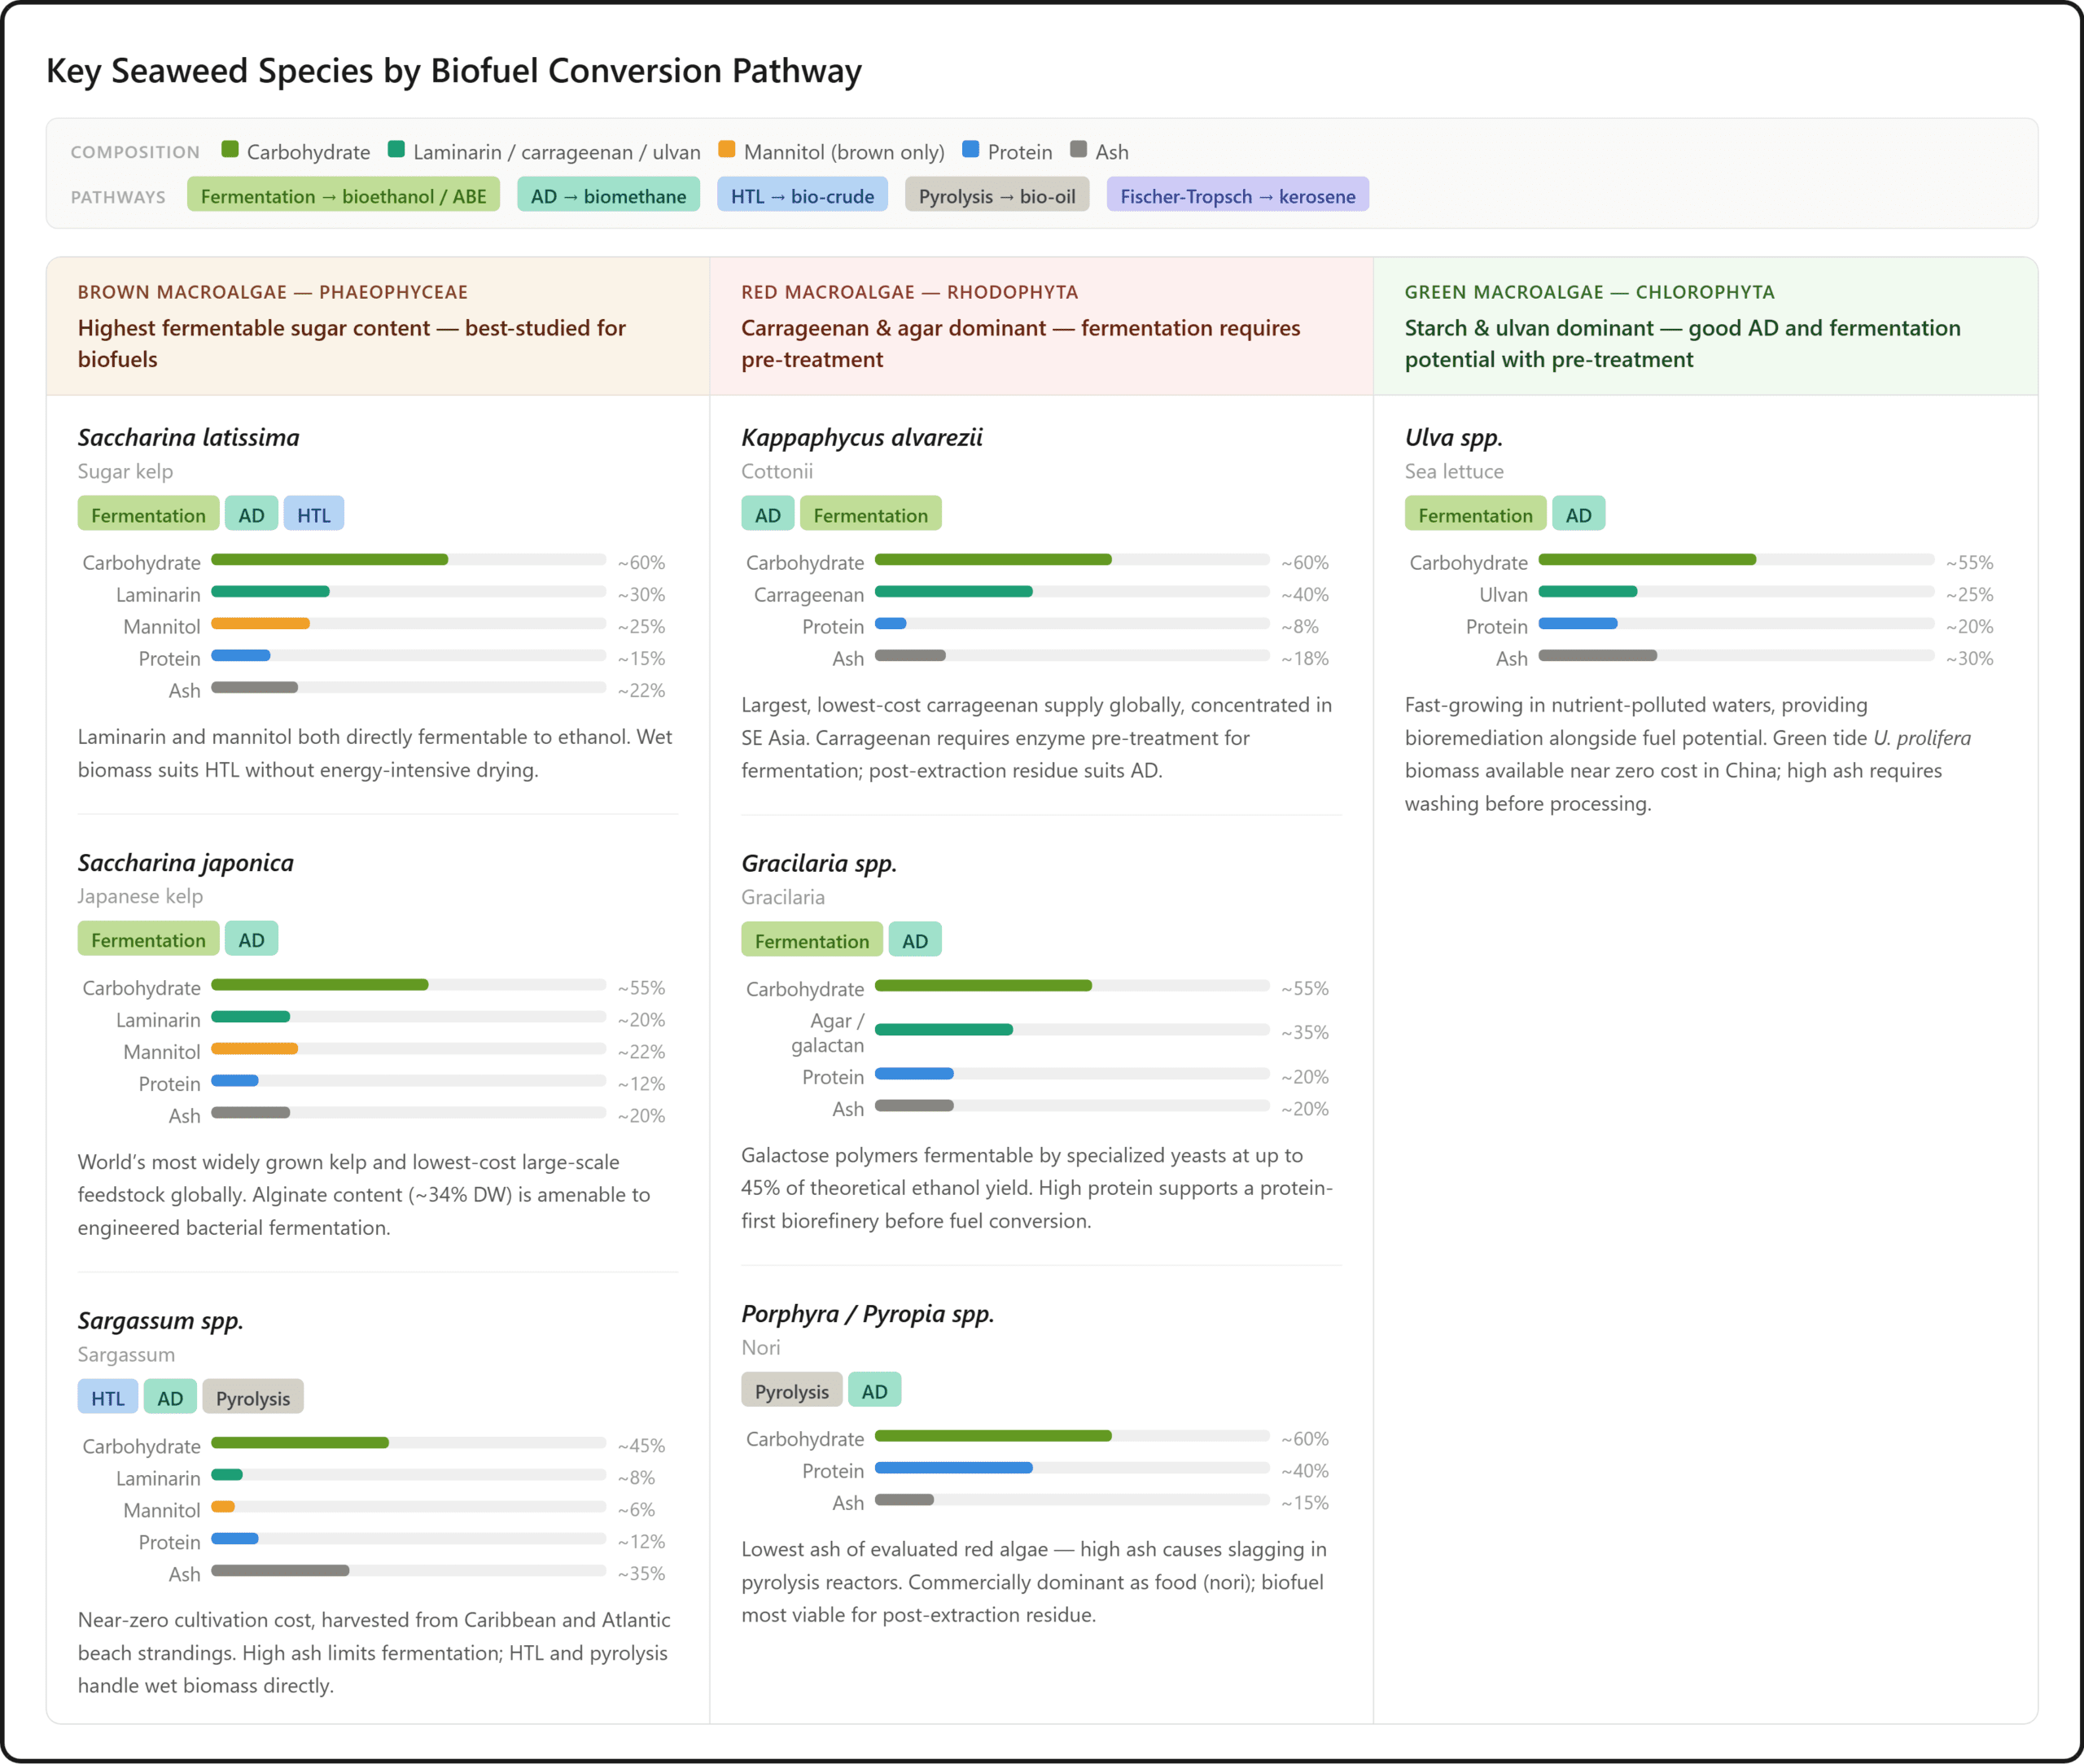
Task: Select the 'Fermentation → bioethanol / ABE' pathway tag
Action: (343, 195)
